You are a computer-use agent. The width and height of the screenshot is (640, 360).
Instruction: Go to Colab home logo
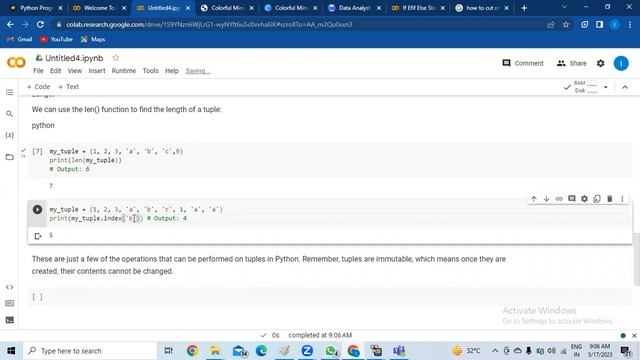point(16,62)
